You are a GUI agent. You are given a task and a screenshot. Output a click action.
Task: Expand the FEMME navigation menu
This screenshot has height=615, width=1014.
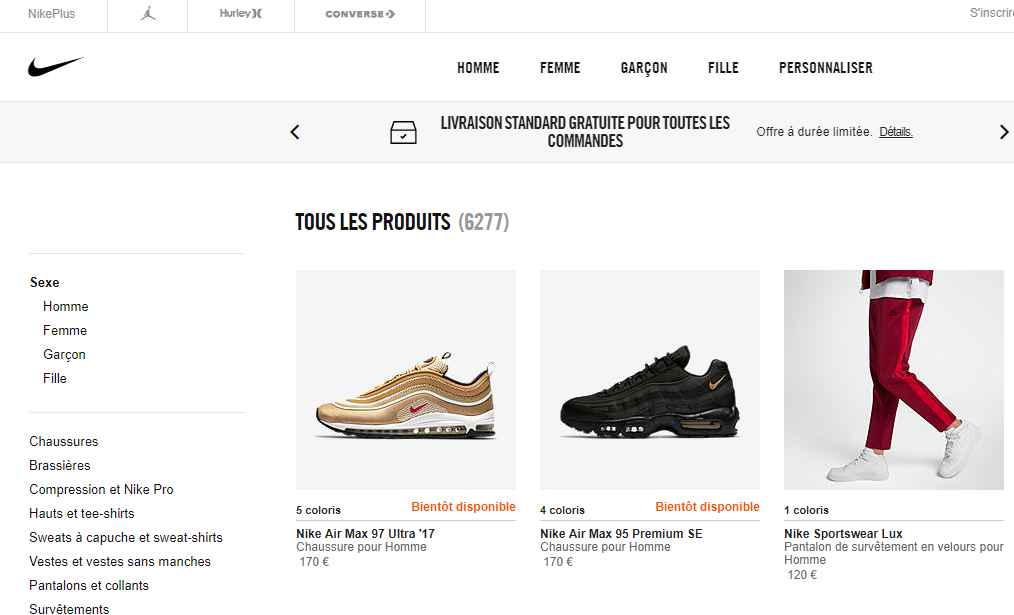pyautogui.click(x=560, y=68)
